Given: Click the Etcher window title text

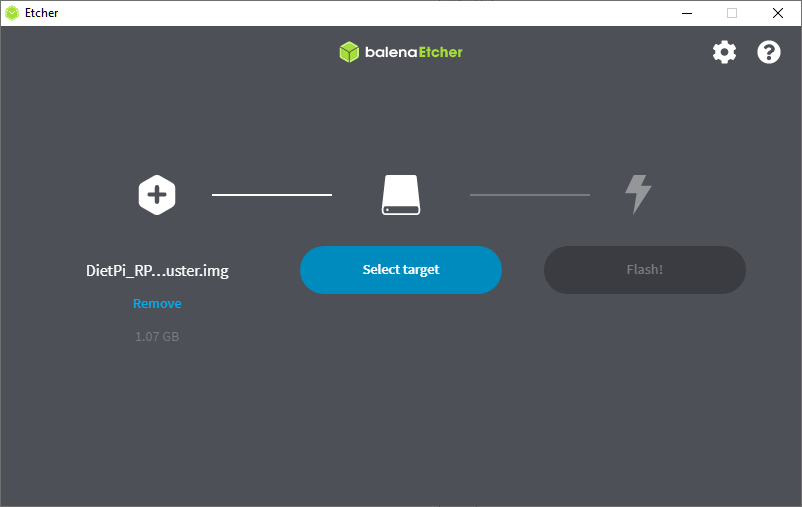Looking at the screenshot, I should [x=41, y=13].
